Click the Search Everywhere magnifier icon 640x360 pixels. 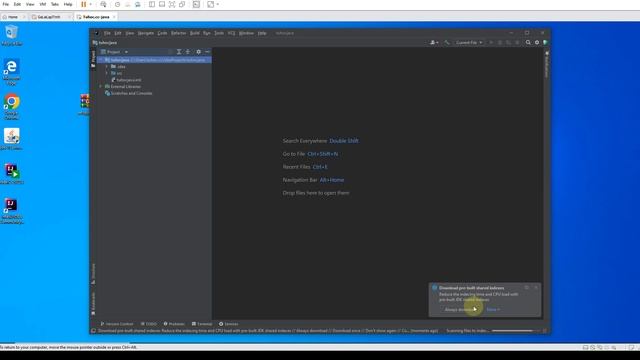coord(528,42)
